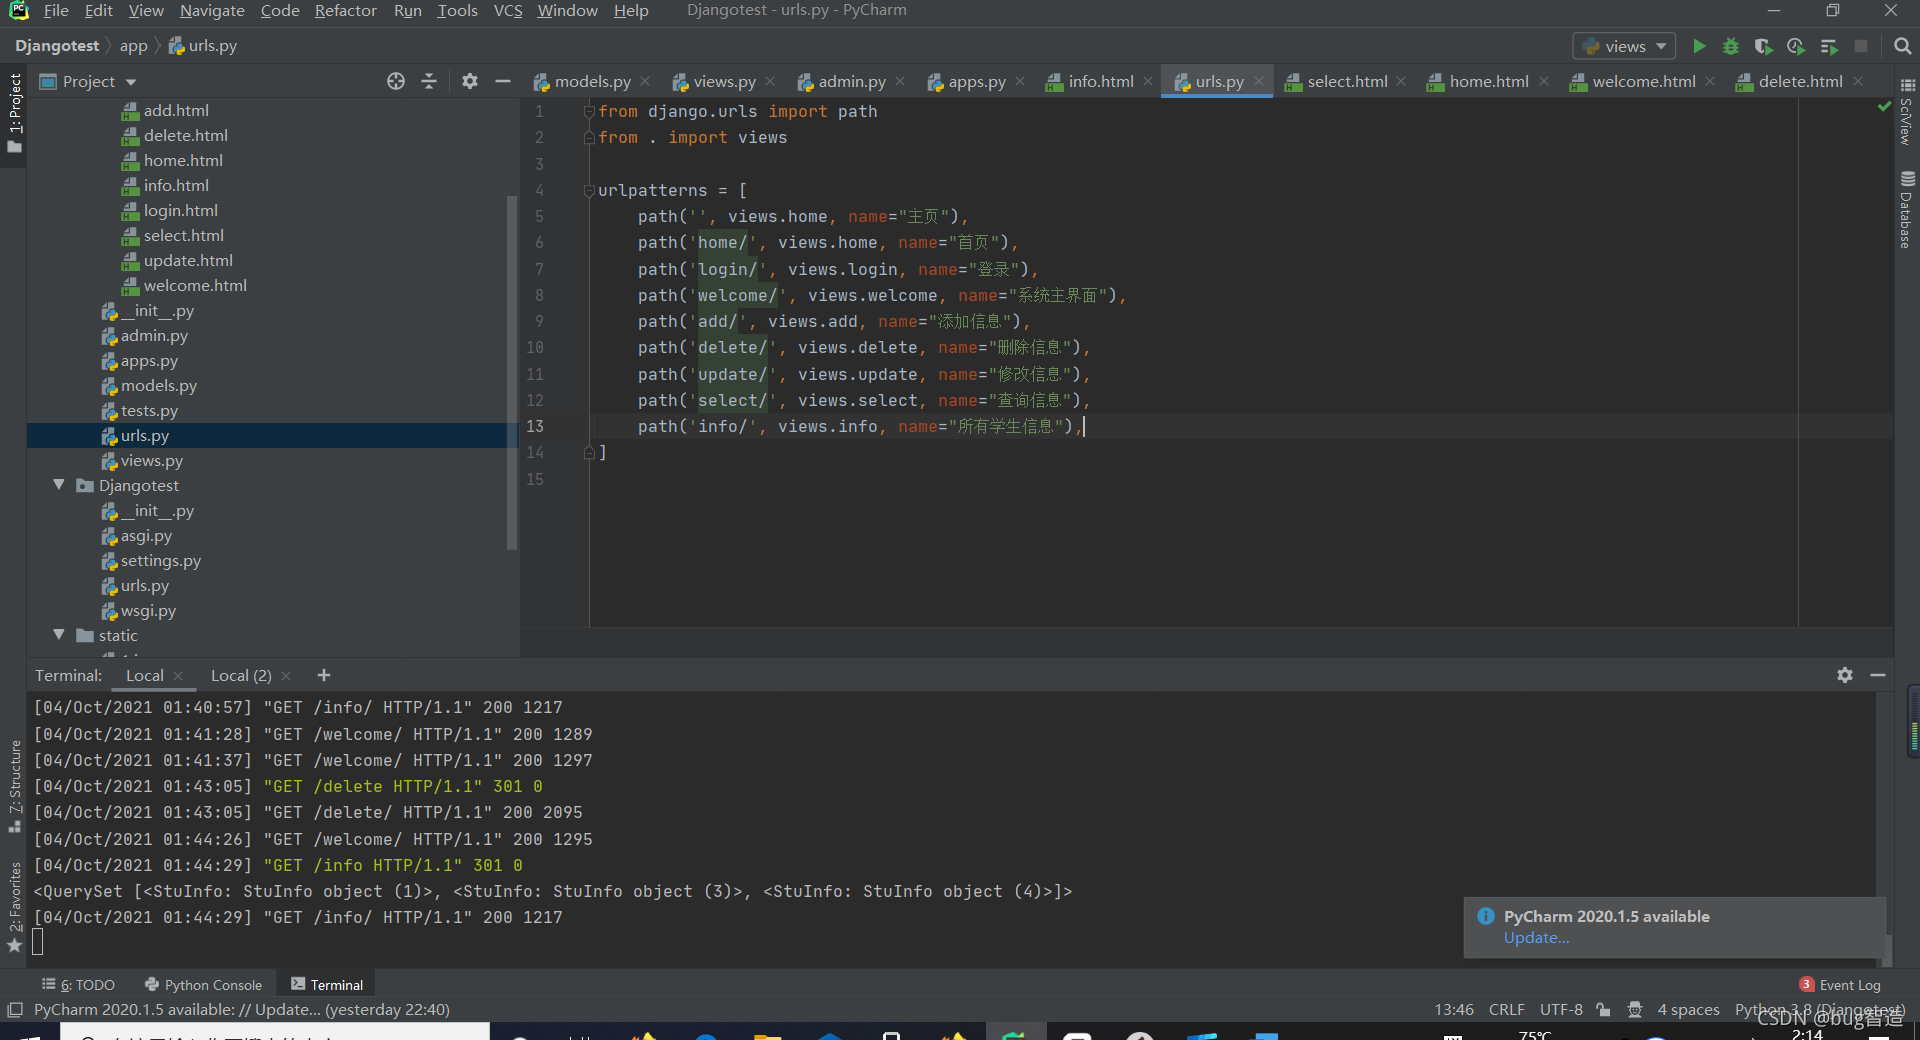The height and width of the screenshot is (1040, 1920).
Task: Change 4 spaces indentation setting
Action: 1688,1010
